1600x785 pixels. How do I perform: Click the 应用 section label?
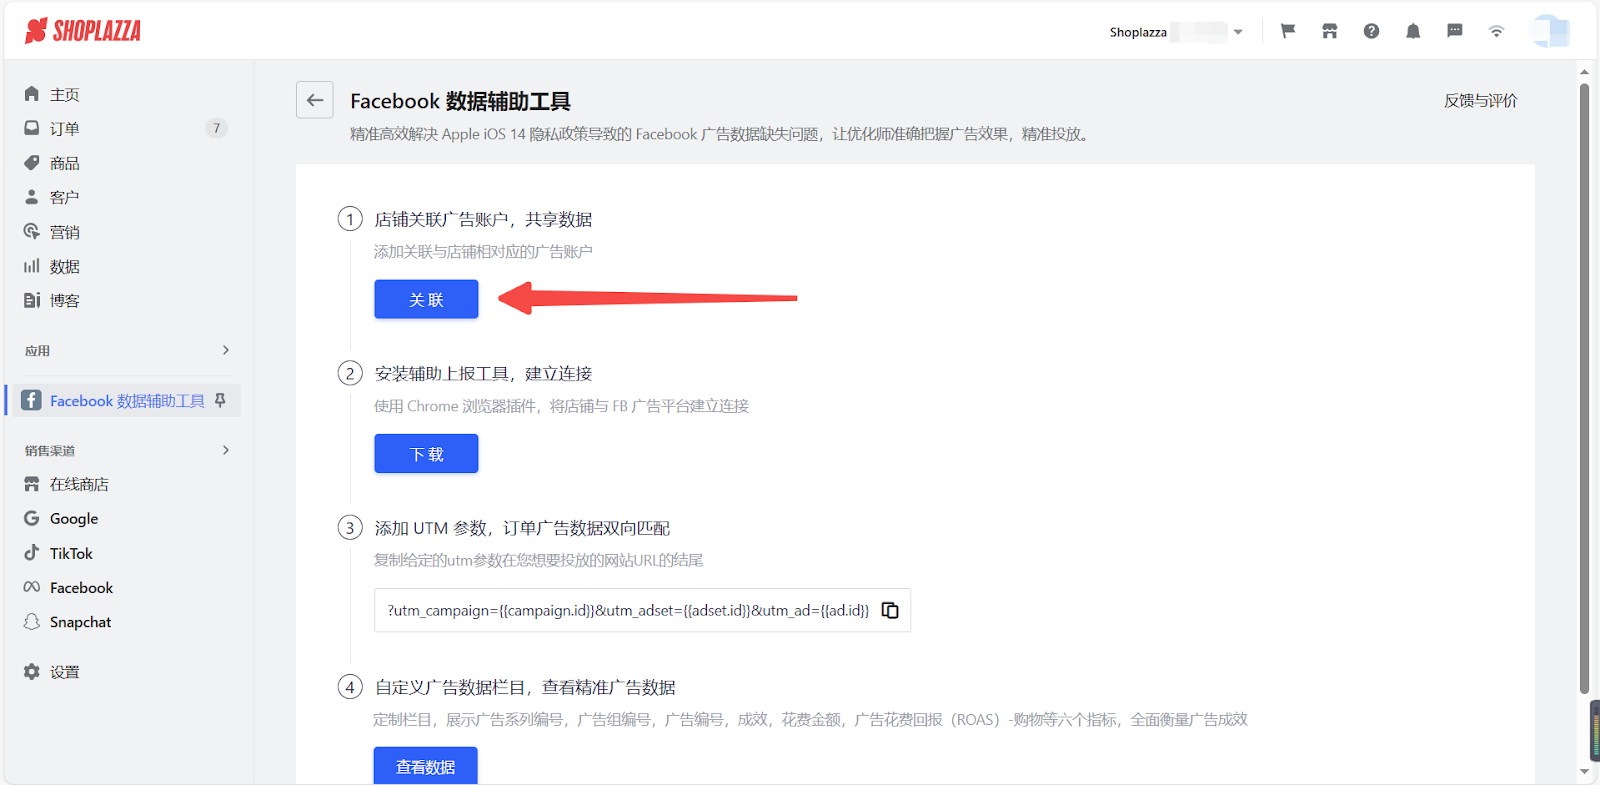[37, 351]
